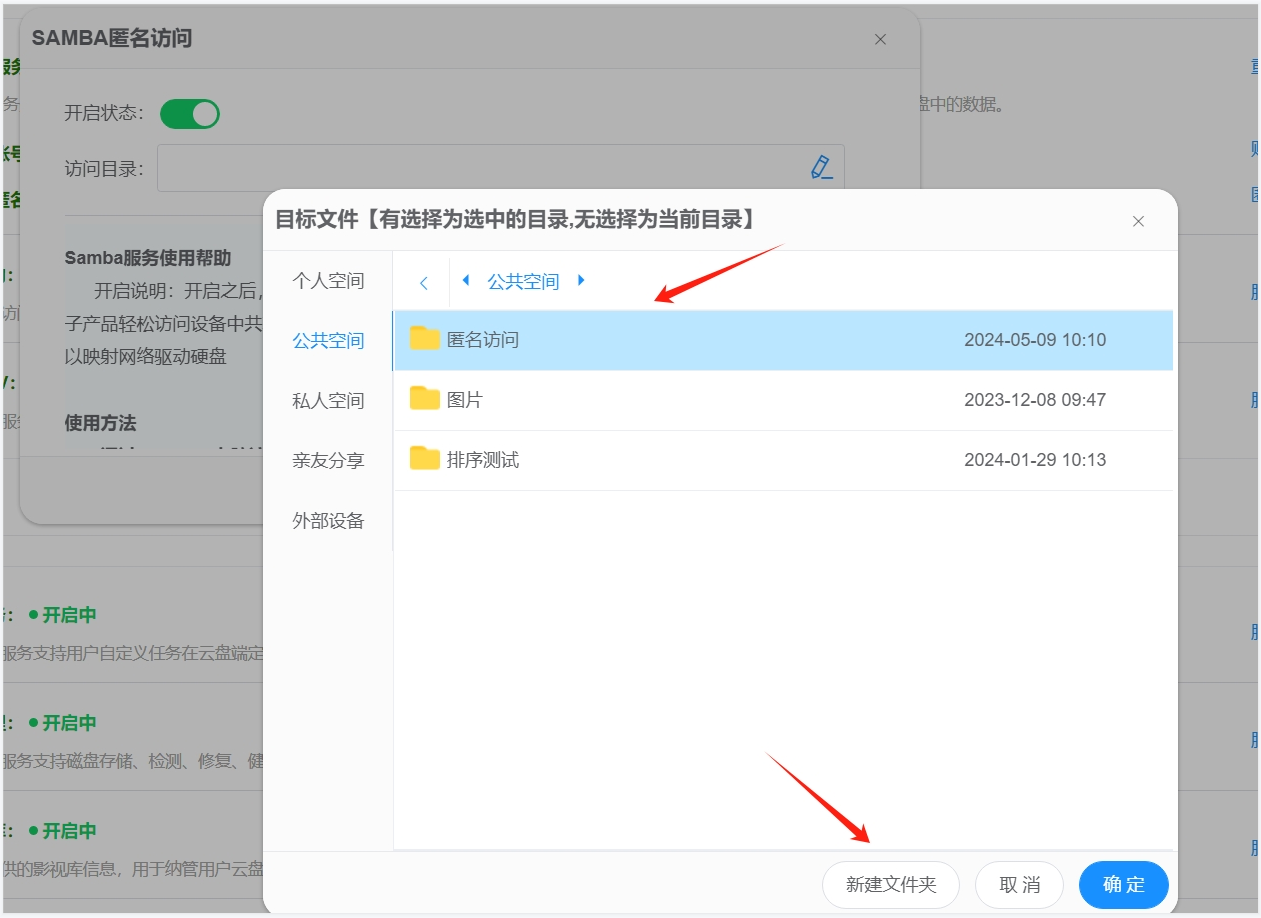The height and width of the screenshot is (918, 1261).
Task: Click the 图片 folder icon
Action: [x=425, y=399]
